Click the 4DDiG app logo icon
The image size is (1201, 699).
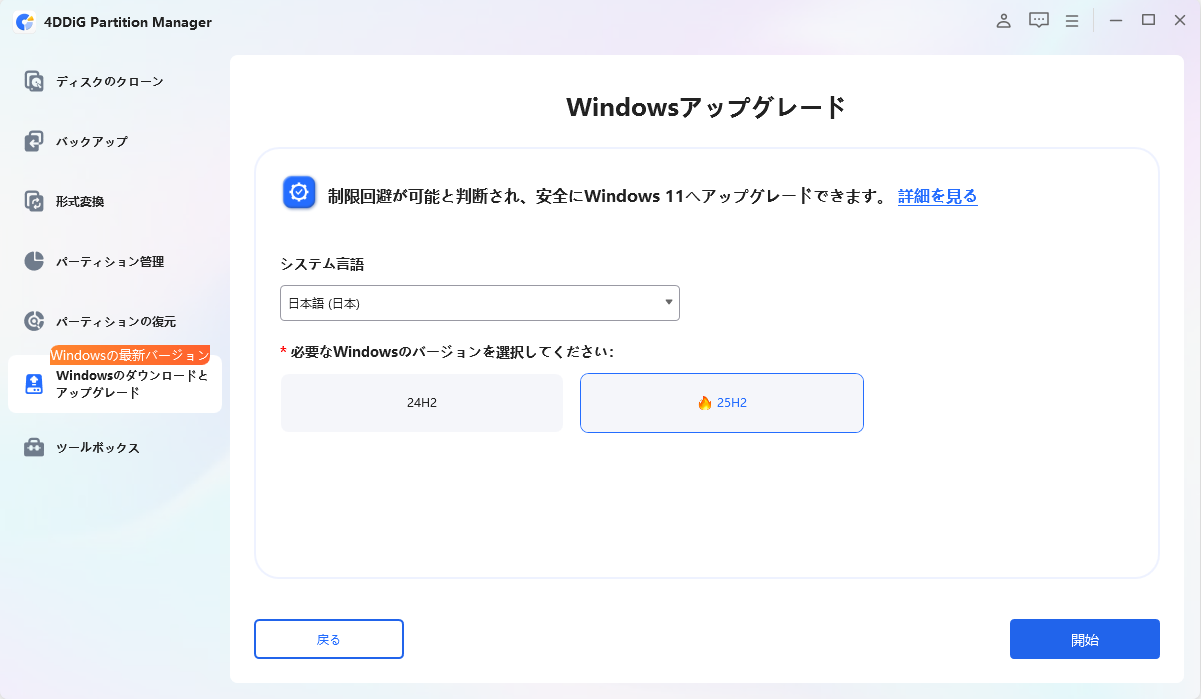[x=23, y=21]
